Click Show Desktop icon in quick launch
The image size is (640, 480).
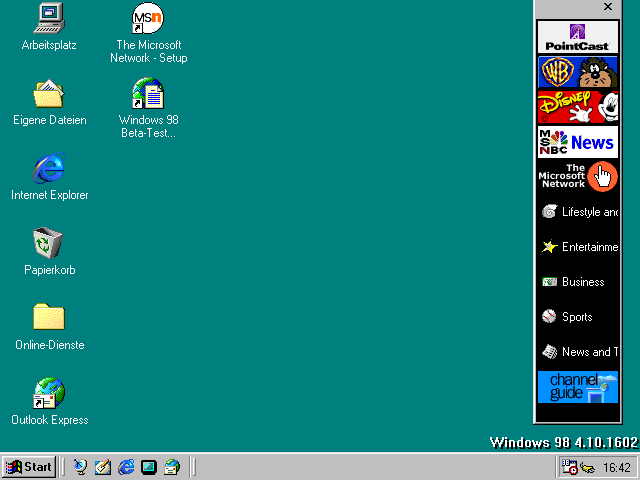click(149, 467)
